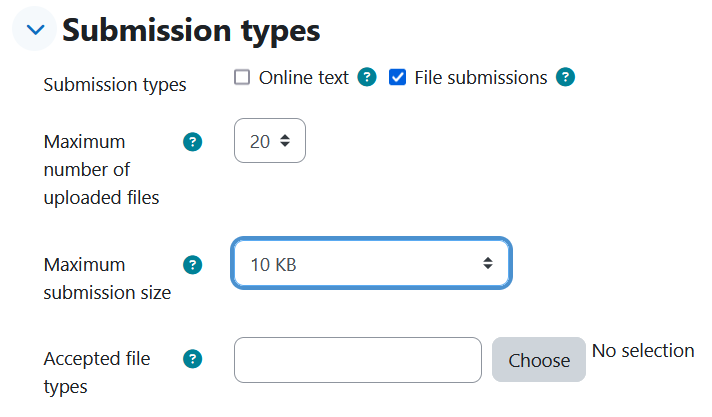This screenshot has height=417, width=712.
Task: Click the File submissions label
Action: click(x=481, y=78)
